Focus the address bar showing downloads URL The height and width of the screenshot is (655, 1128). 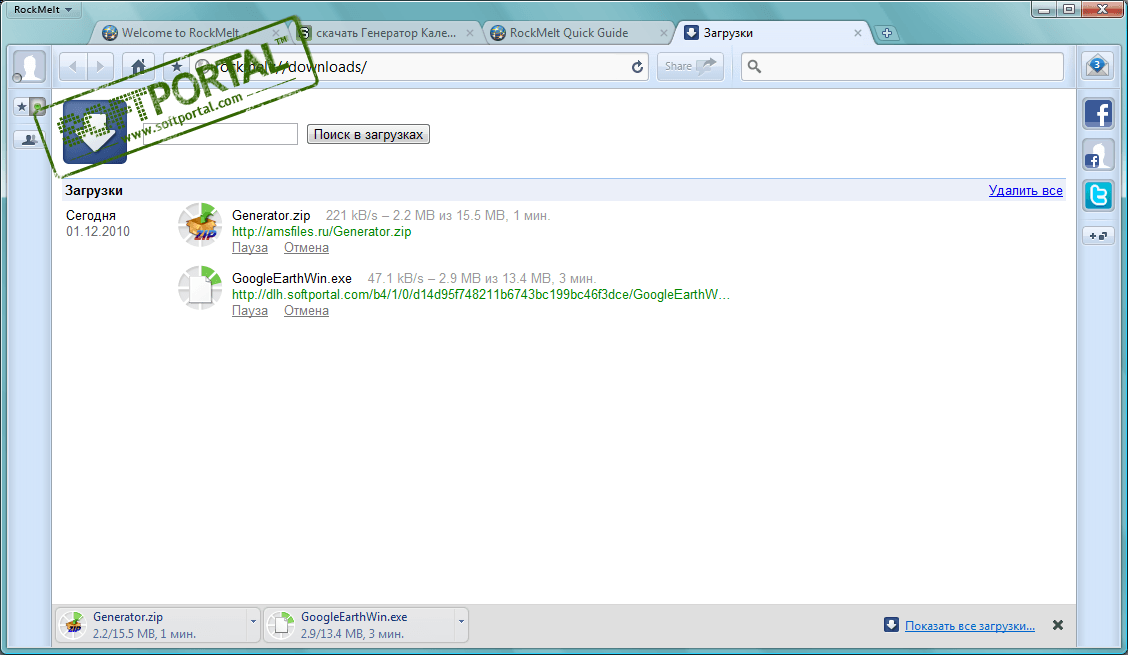click(421, 67)
